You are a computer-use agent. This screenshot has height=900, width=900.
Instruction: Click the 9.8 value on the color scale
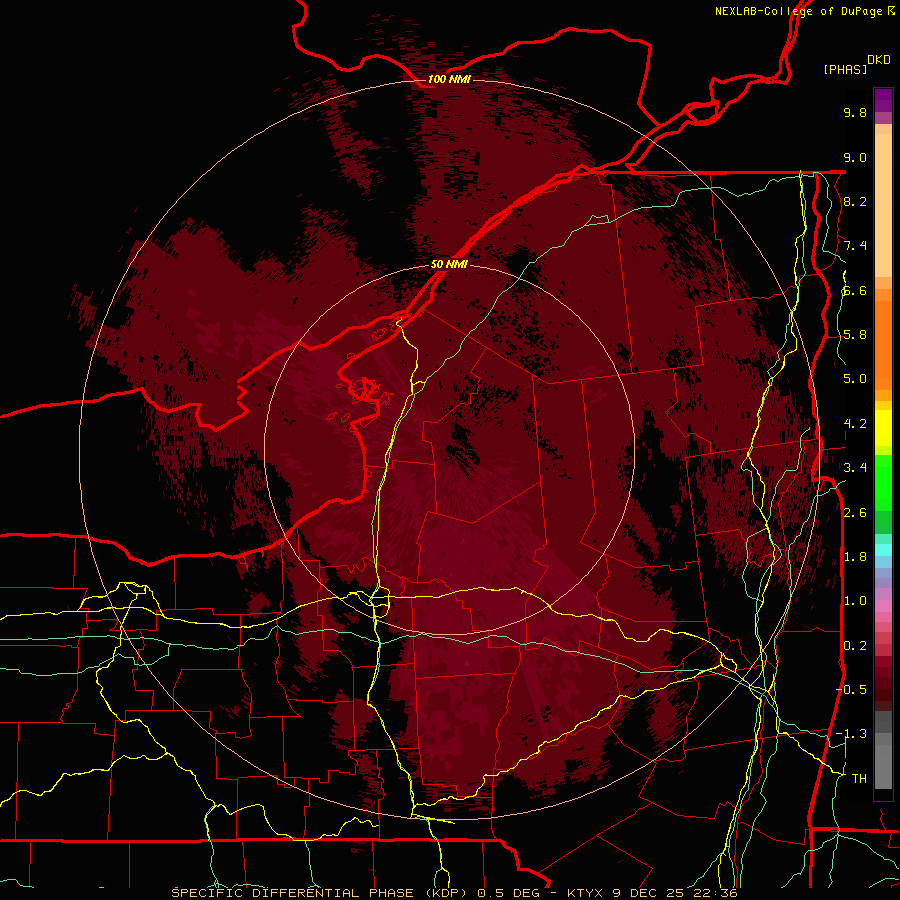tap(855, 112)
